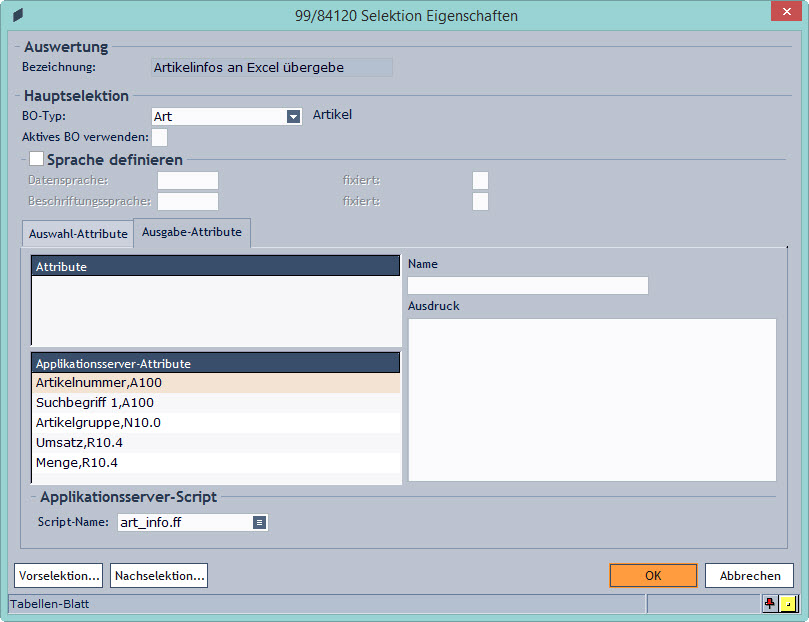Toggle the fixiert checkbox for Beschriftungssprache
The image size is (809, 622).
(x=480, y=201)
